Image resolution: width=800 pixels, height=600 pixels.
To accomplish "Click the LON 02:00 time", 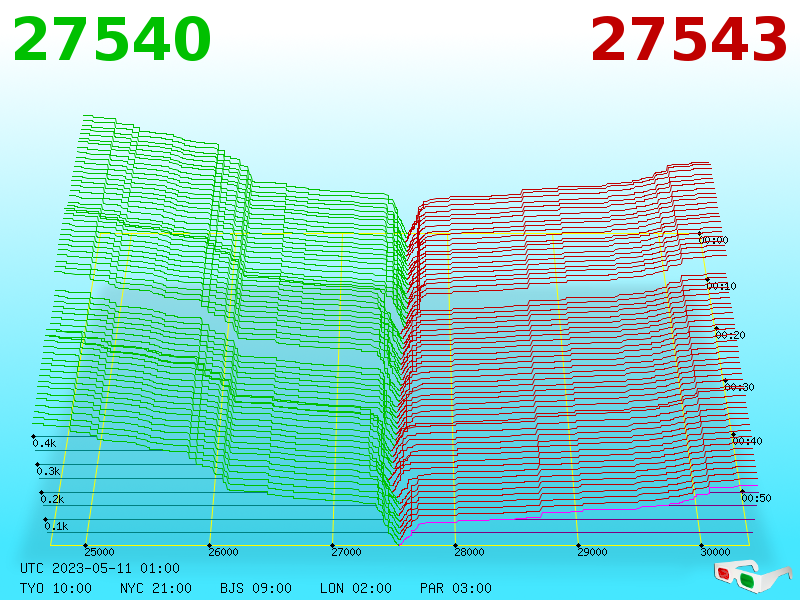I will (356, 588).
